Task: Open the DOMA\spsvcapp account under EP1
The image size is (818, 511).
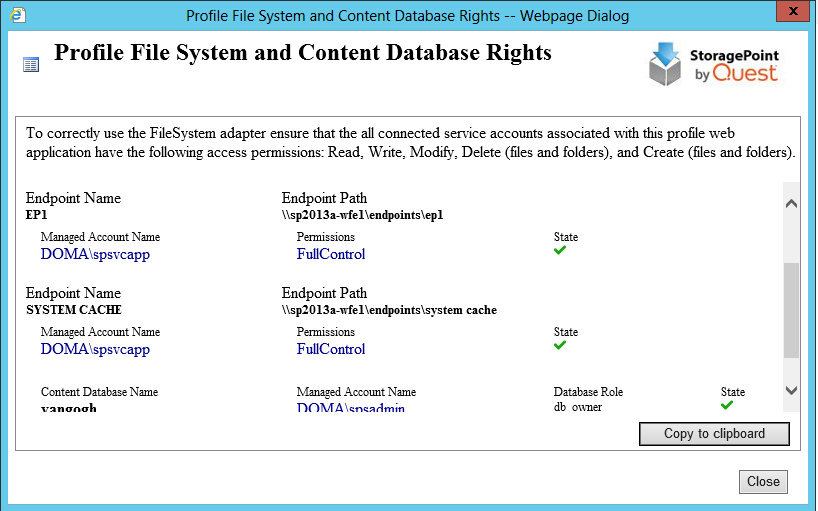Action: pos(95,254)
